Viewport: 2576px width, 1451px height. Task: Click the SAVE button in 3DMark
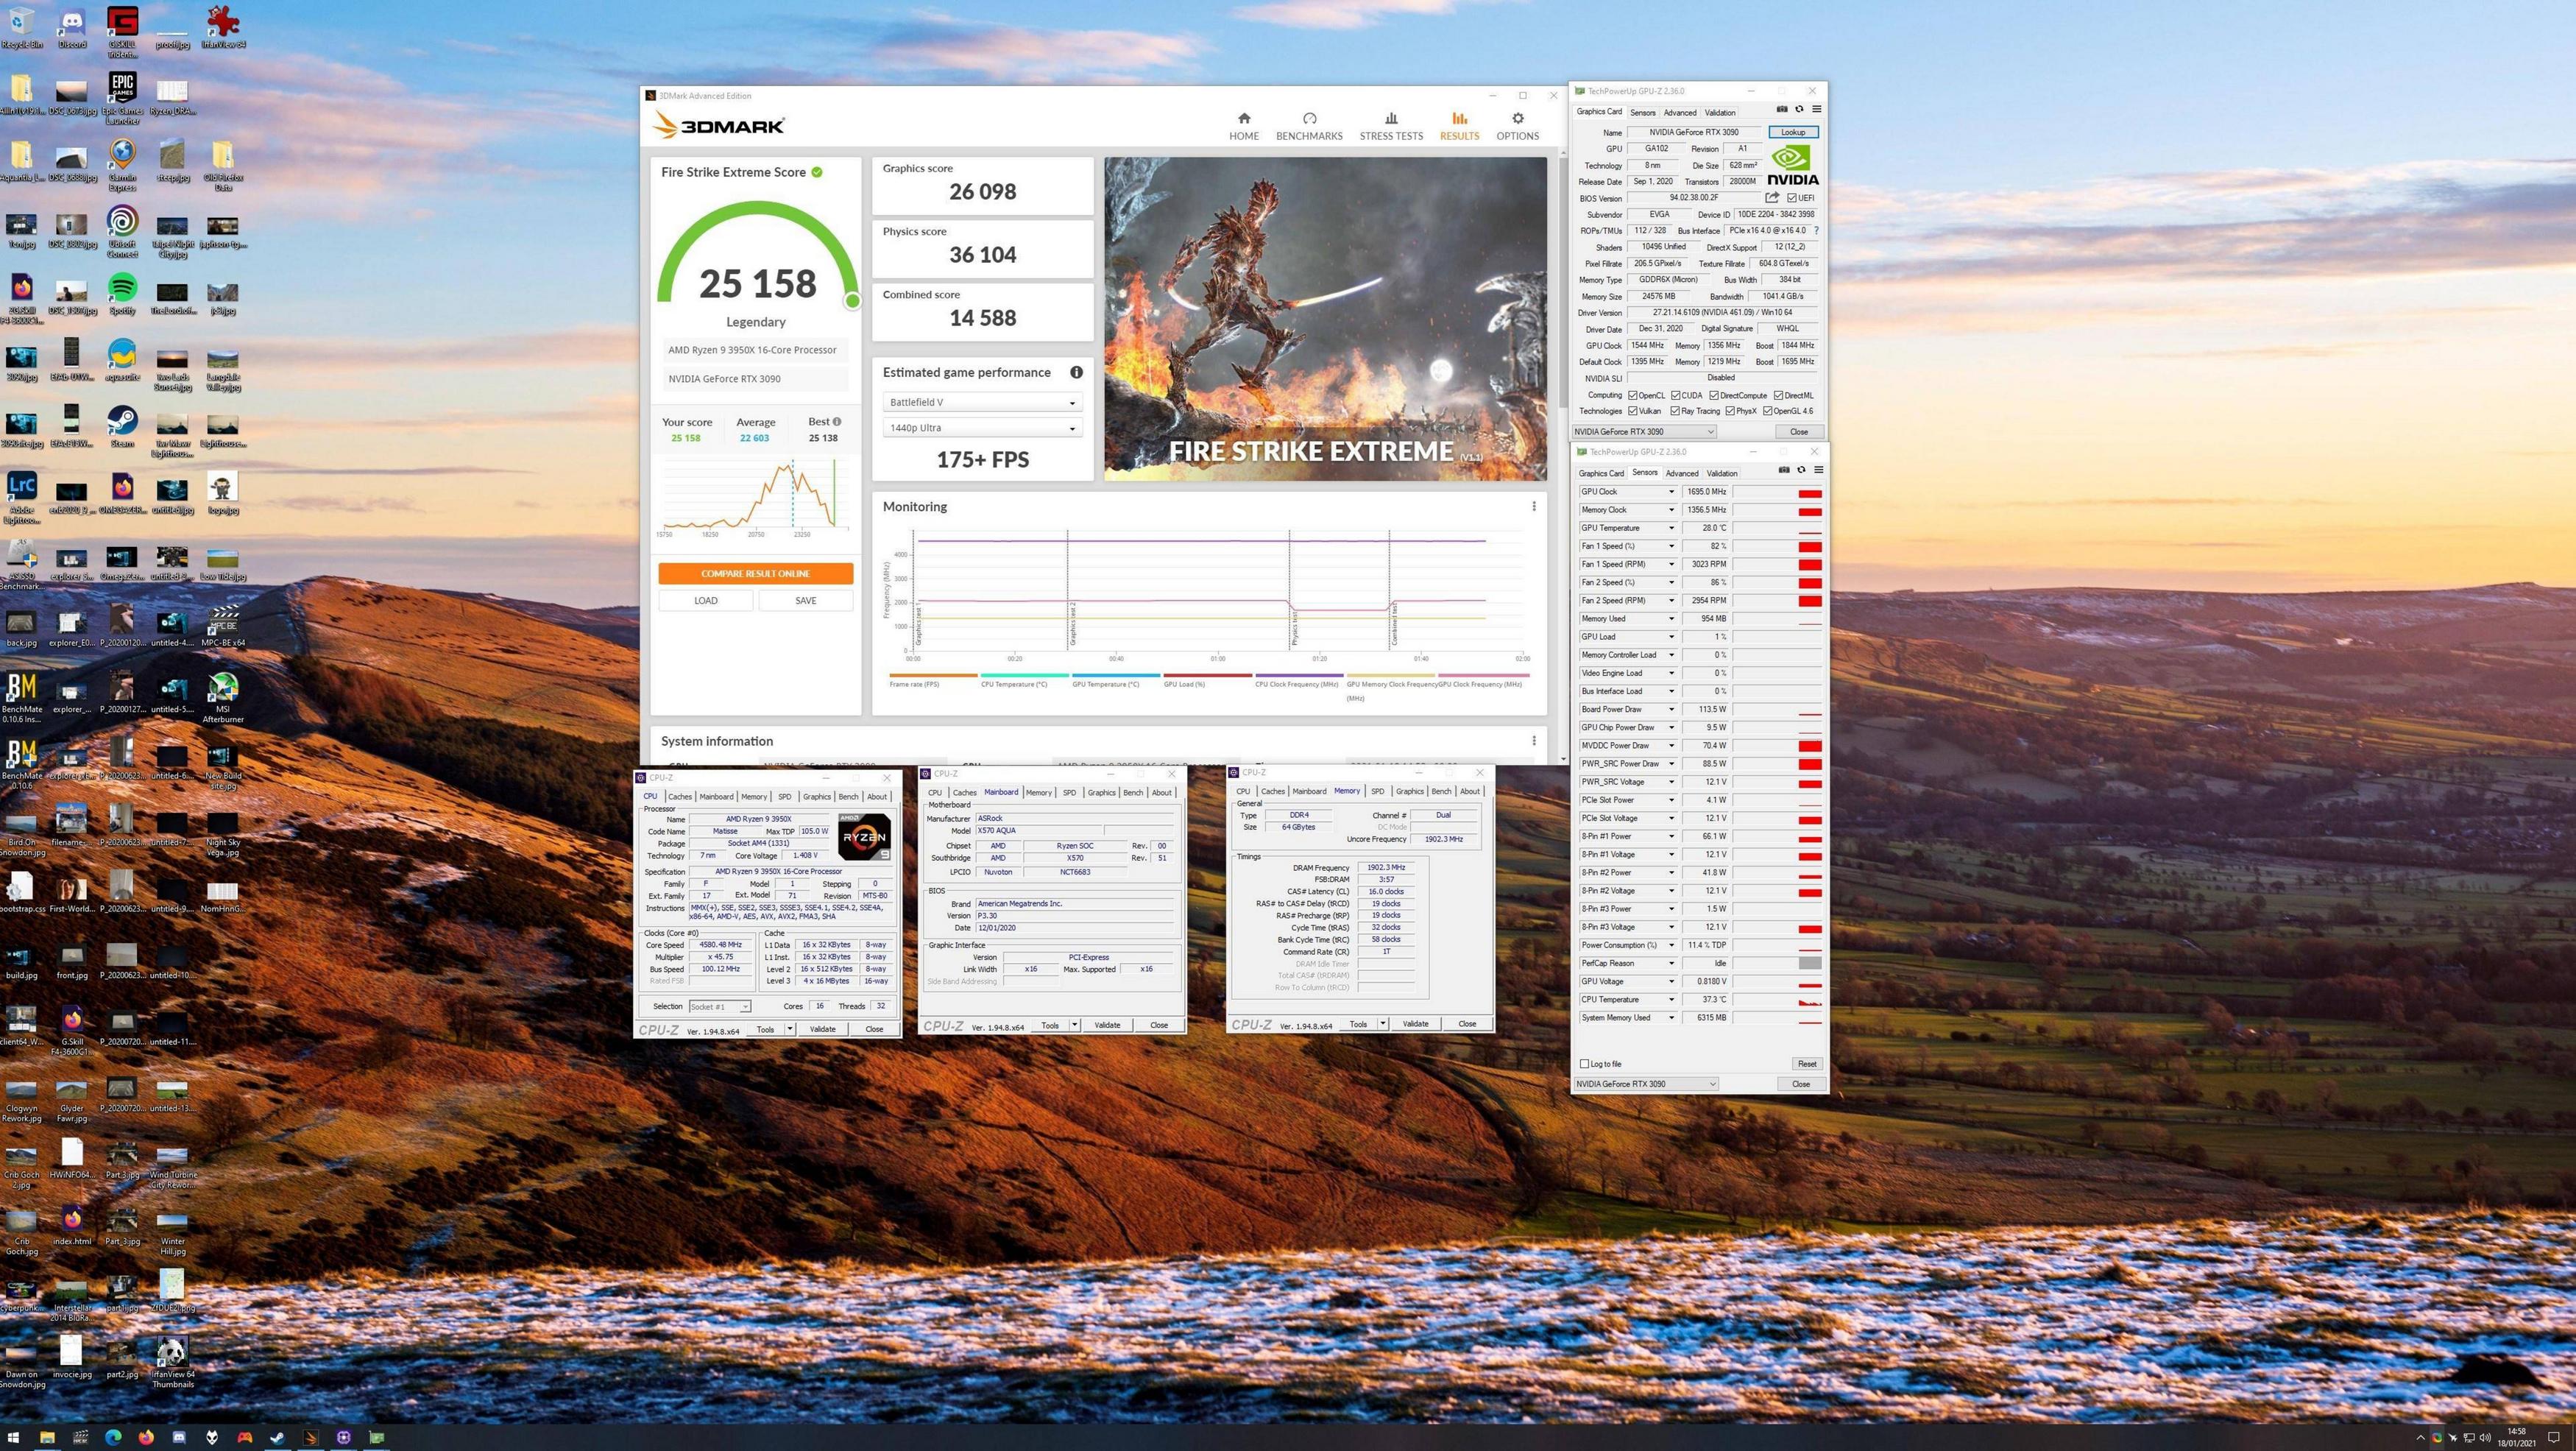805,600
